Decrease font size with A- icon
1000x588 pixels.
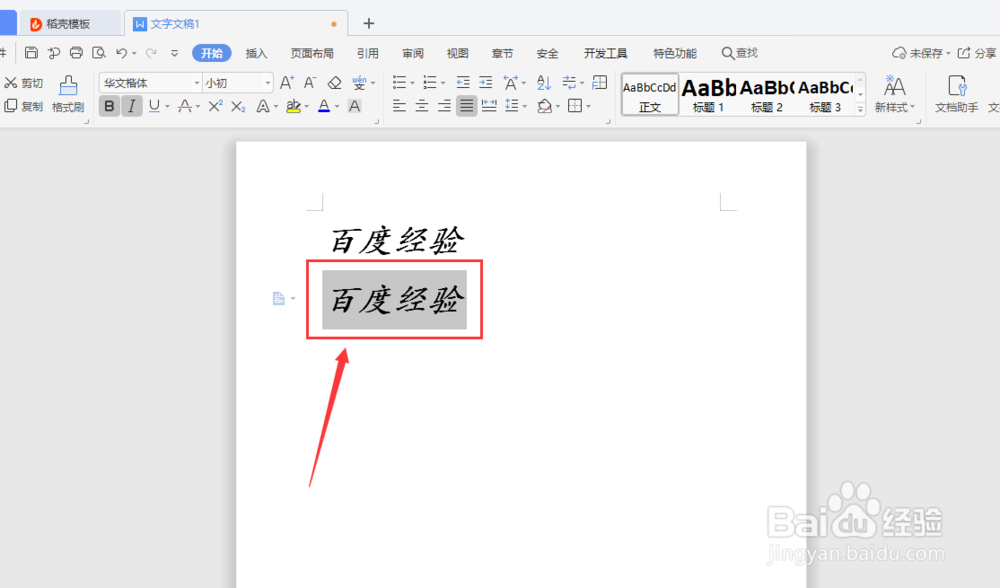point(310,83)
